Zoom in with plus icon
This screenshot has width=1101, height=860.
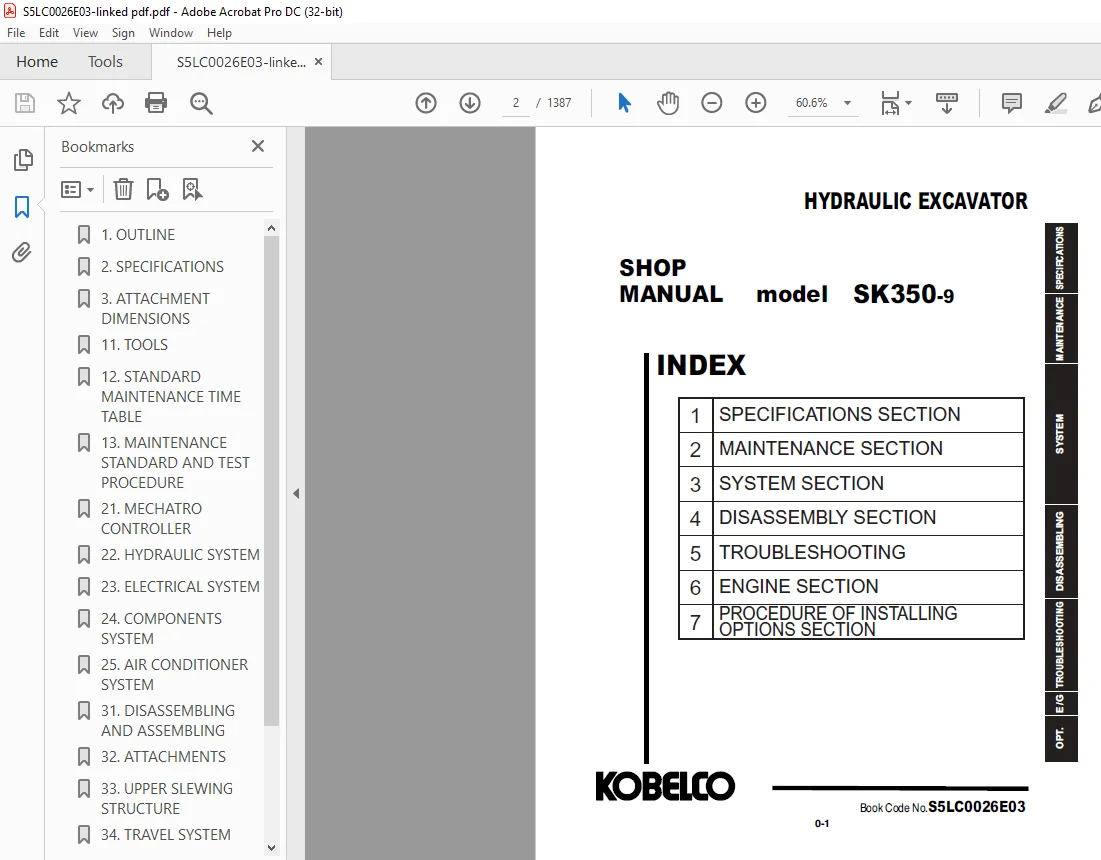coord(756,103)
